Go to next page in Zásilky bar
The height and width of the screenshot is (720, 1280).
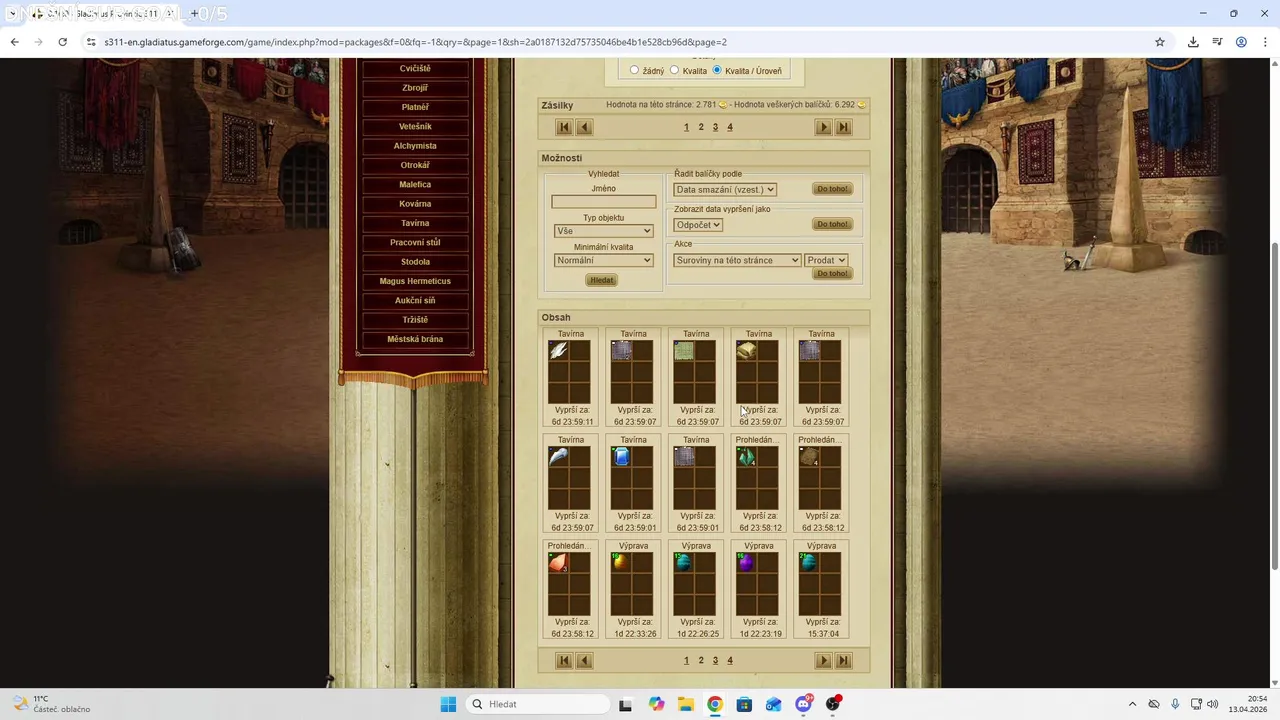point(823,127)
